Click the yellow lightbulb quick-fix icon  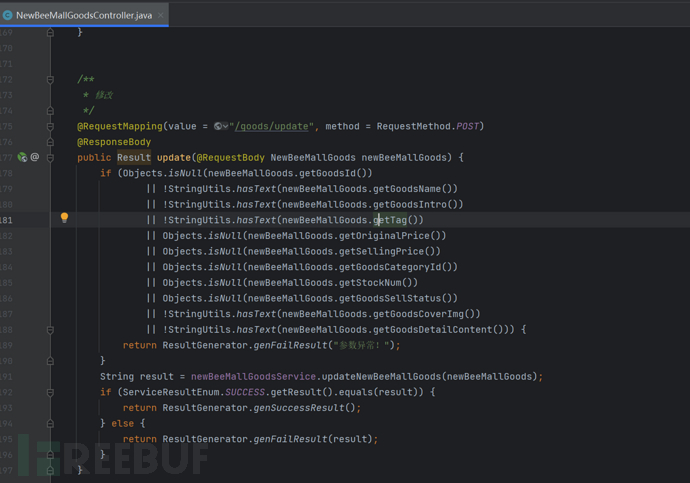64,218
